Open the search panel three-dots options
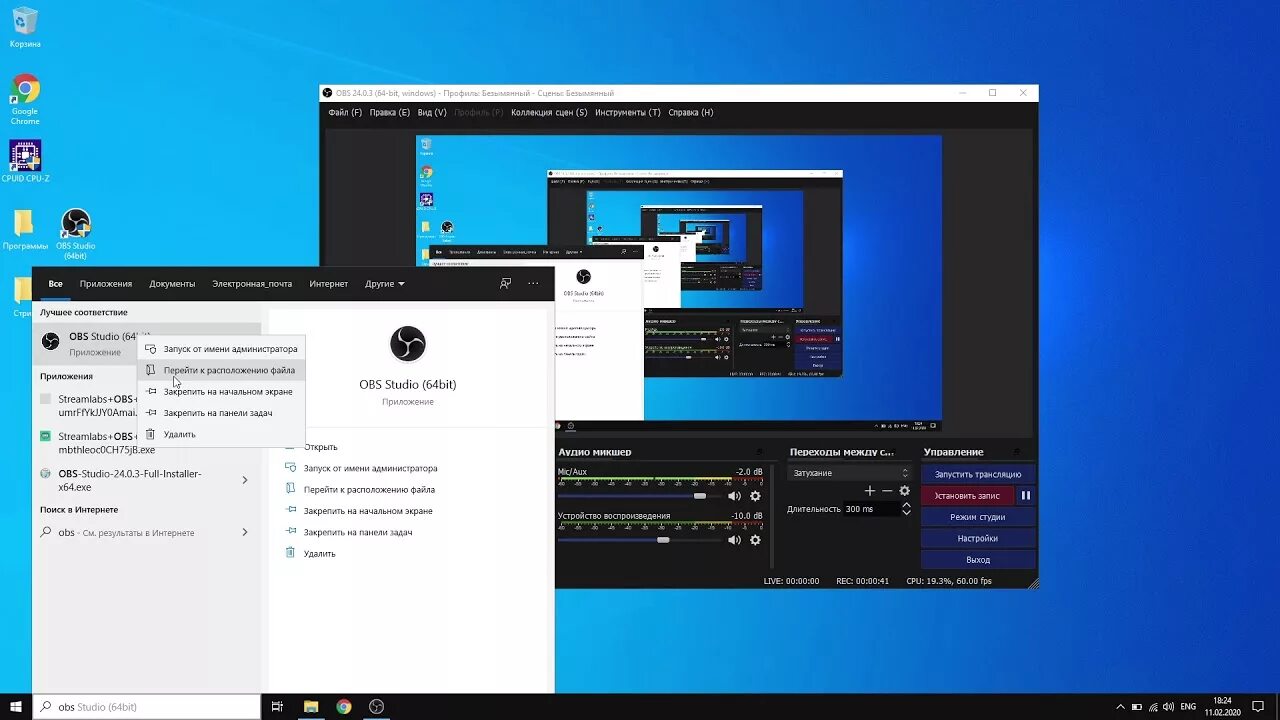Image resolution: width=1280 pixels, height=720 pixels. pyautogui.click(x=533, y=283)
